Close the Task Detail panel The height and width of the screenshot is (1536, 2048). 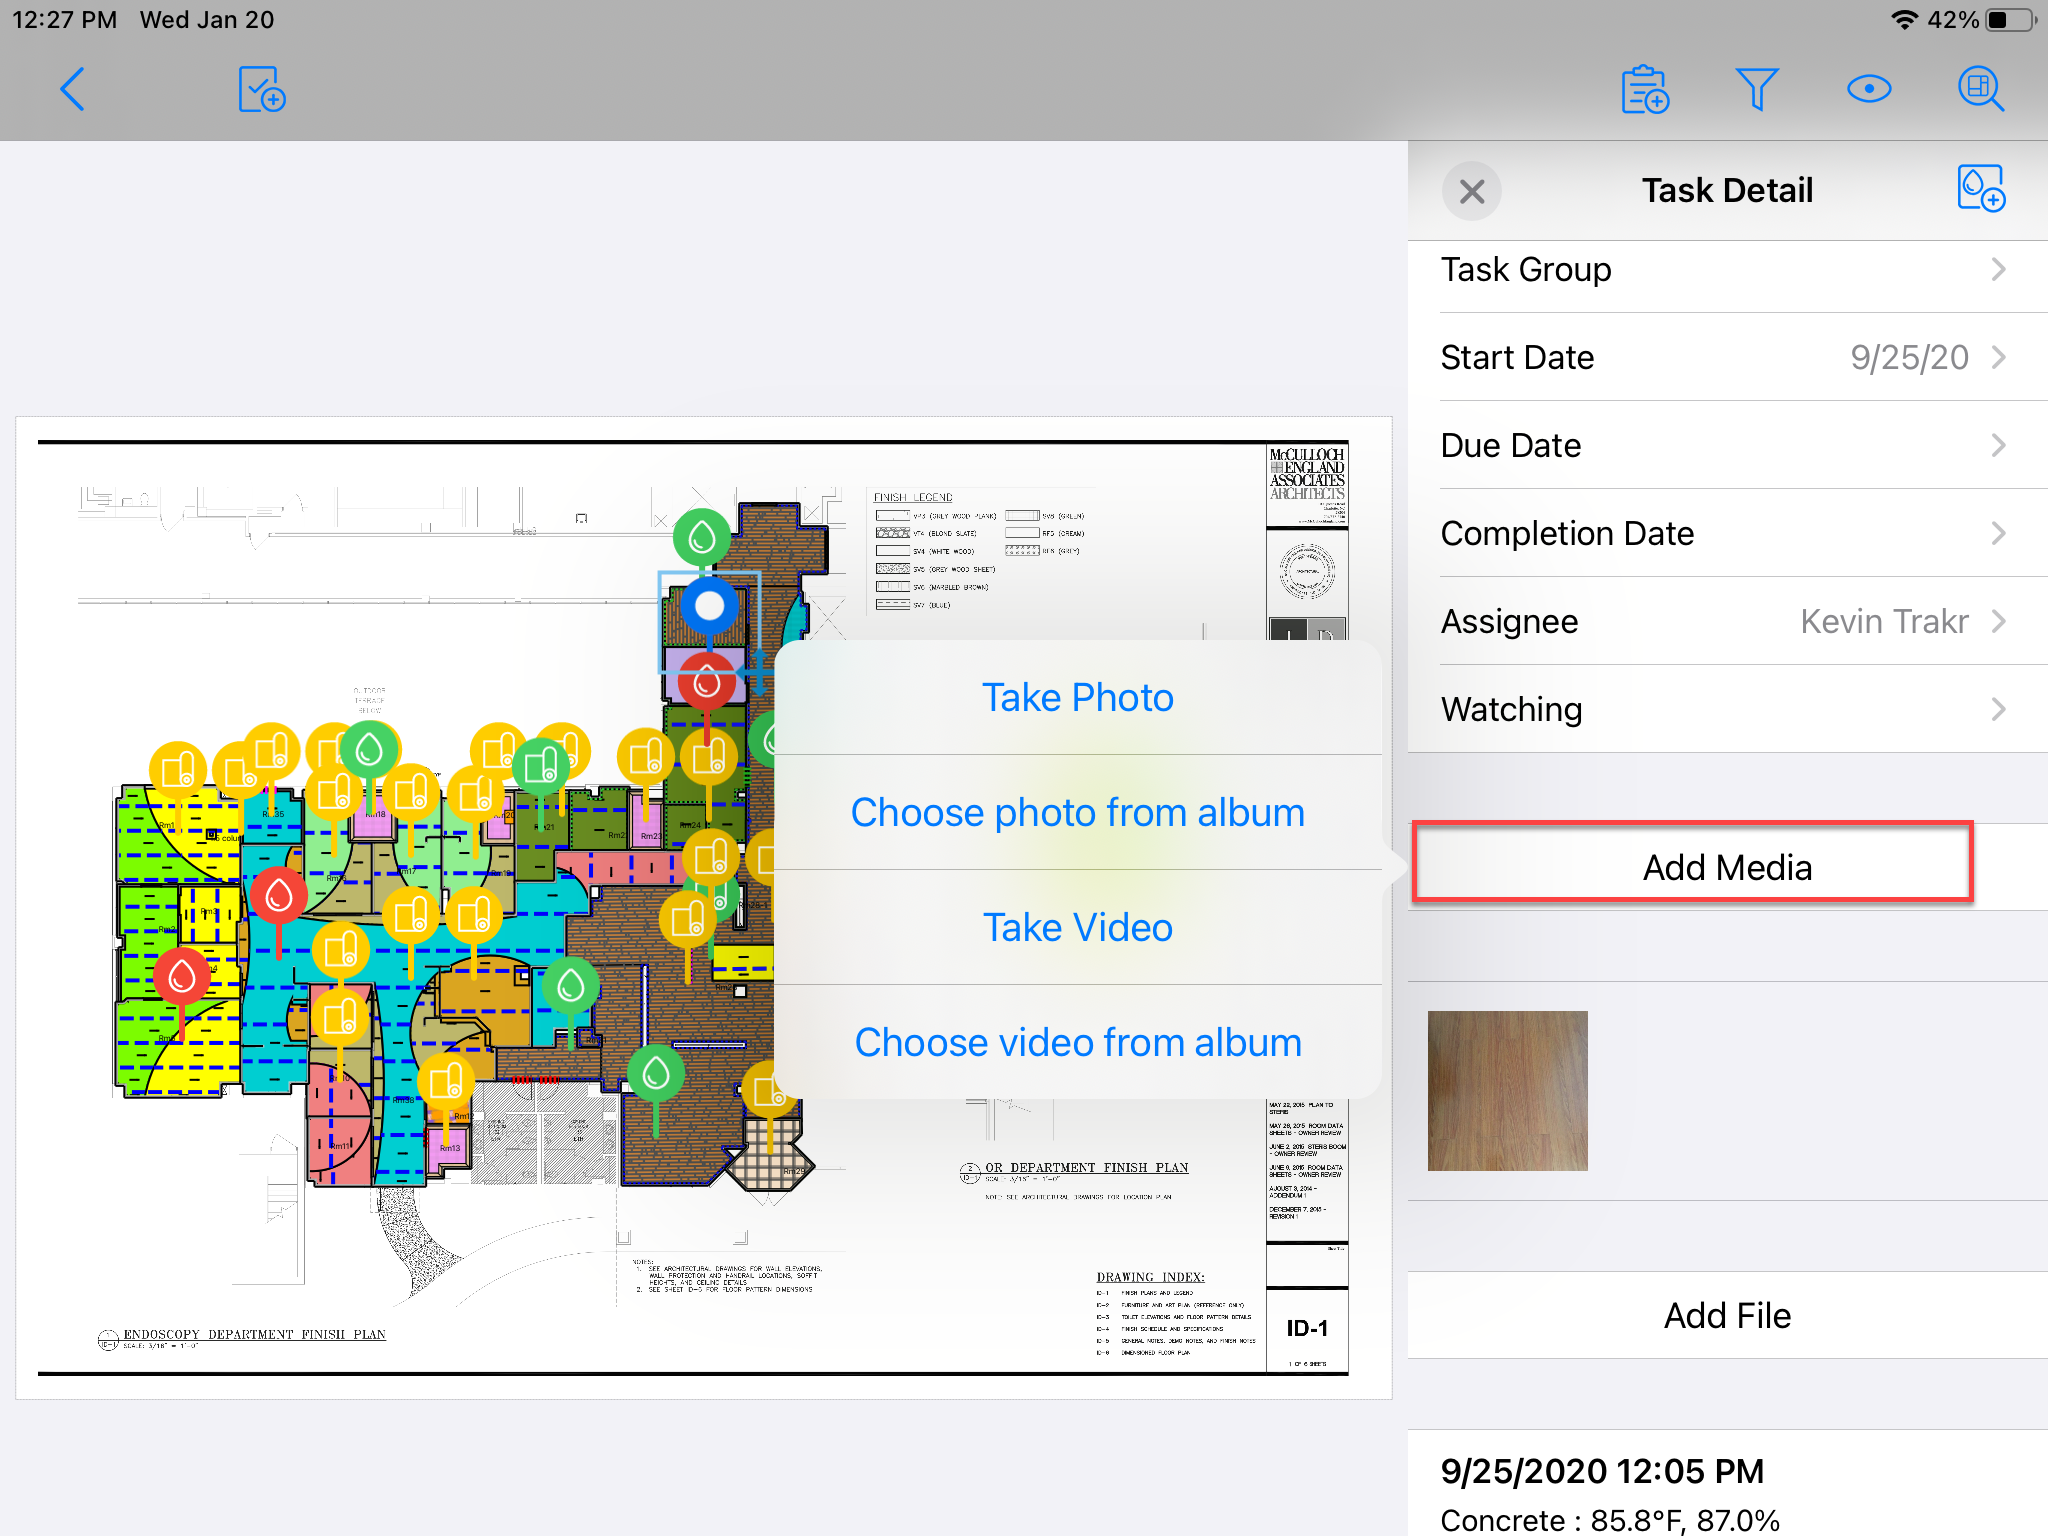(x=1472, y=191)
